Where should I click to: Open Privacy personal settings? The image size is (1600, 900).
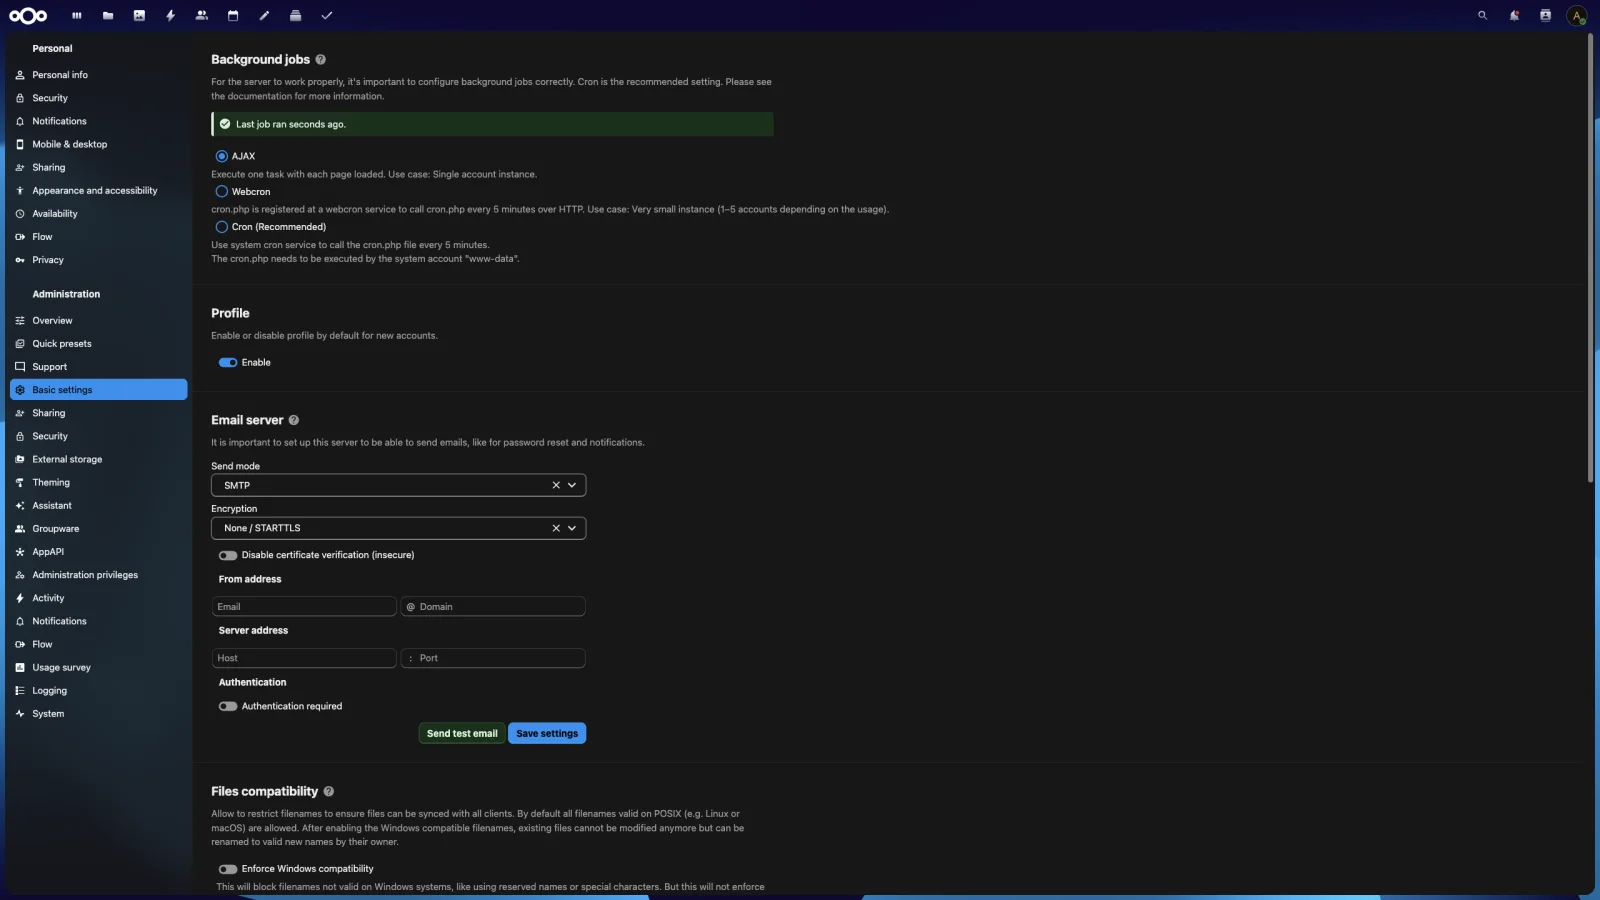tap(99, 260)
